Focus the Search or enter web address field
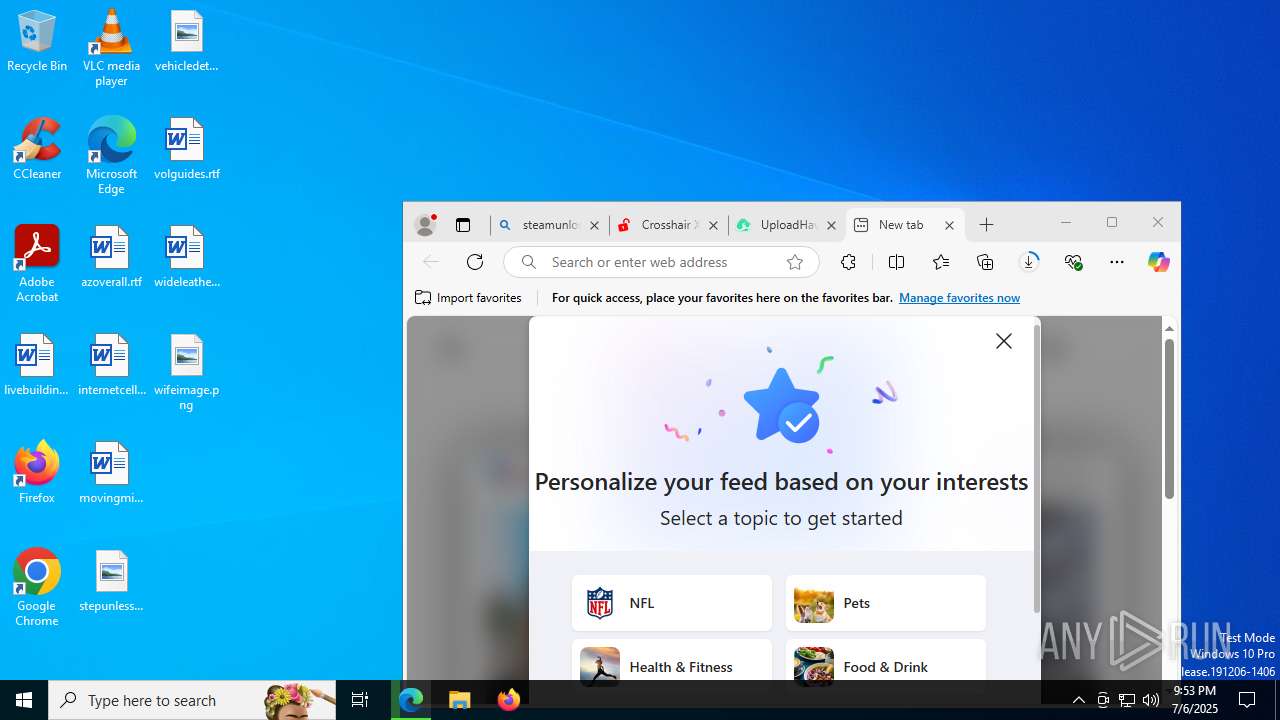The image size is (1280, 720). tap(661, 262)
